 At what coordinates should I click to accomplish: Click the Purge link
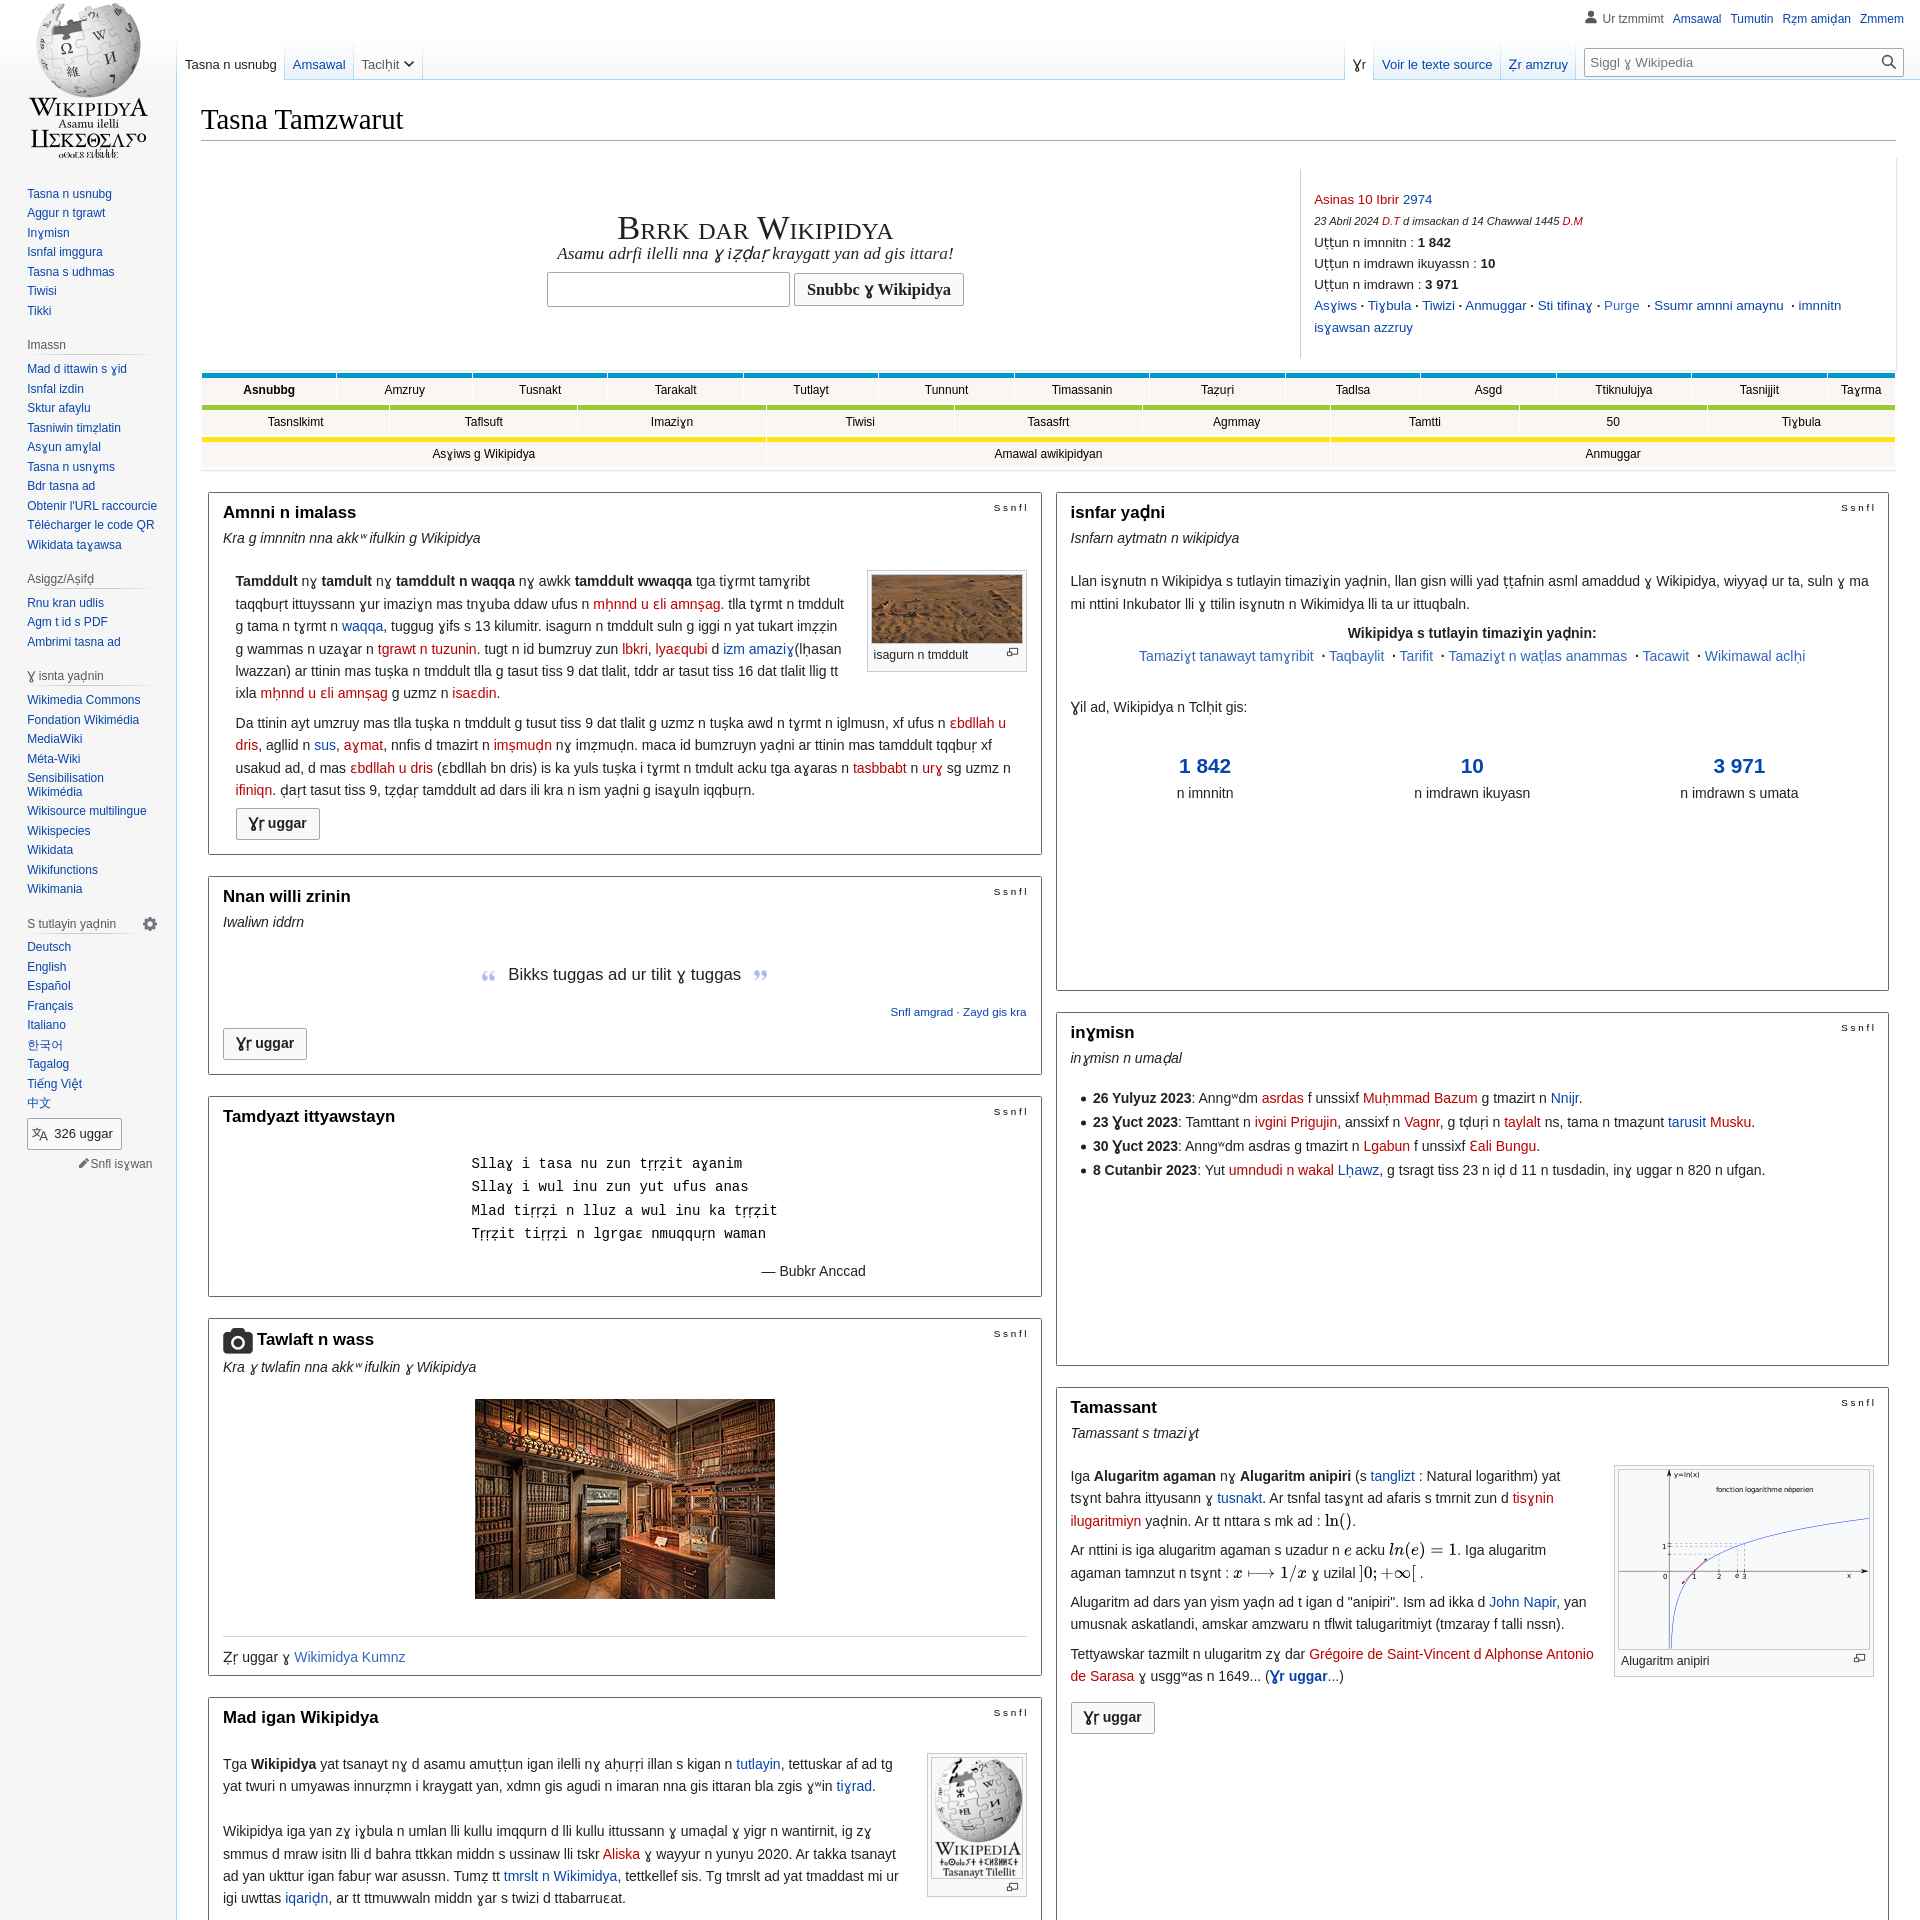pos(1621,306)
